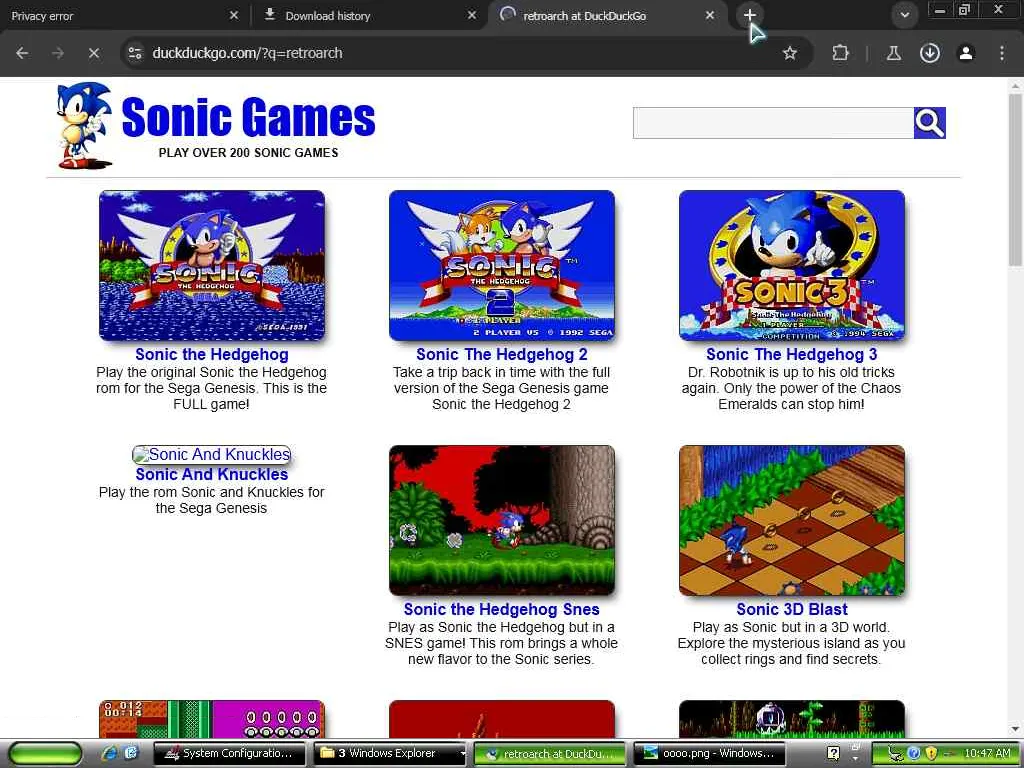Open the Sonic And Knuckles title link
The width and height of the screenshot is (1024, 768).
click(x=212, y=474)
